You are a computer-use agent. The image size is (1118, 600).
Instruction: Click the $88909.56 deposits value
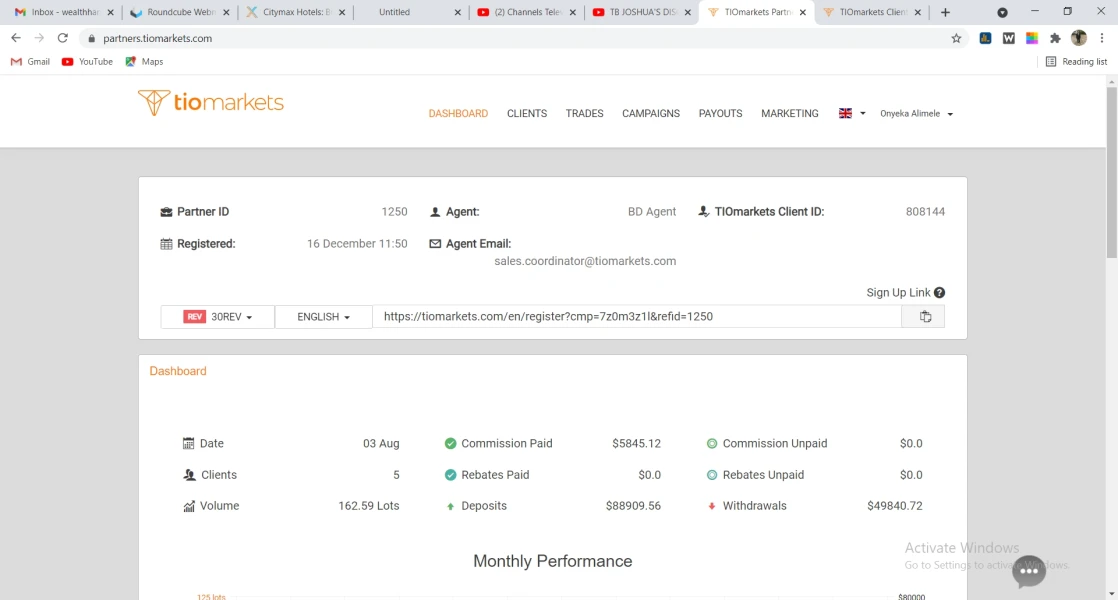pos(633,506)
